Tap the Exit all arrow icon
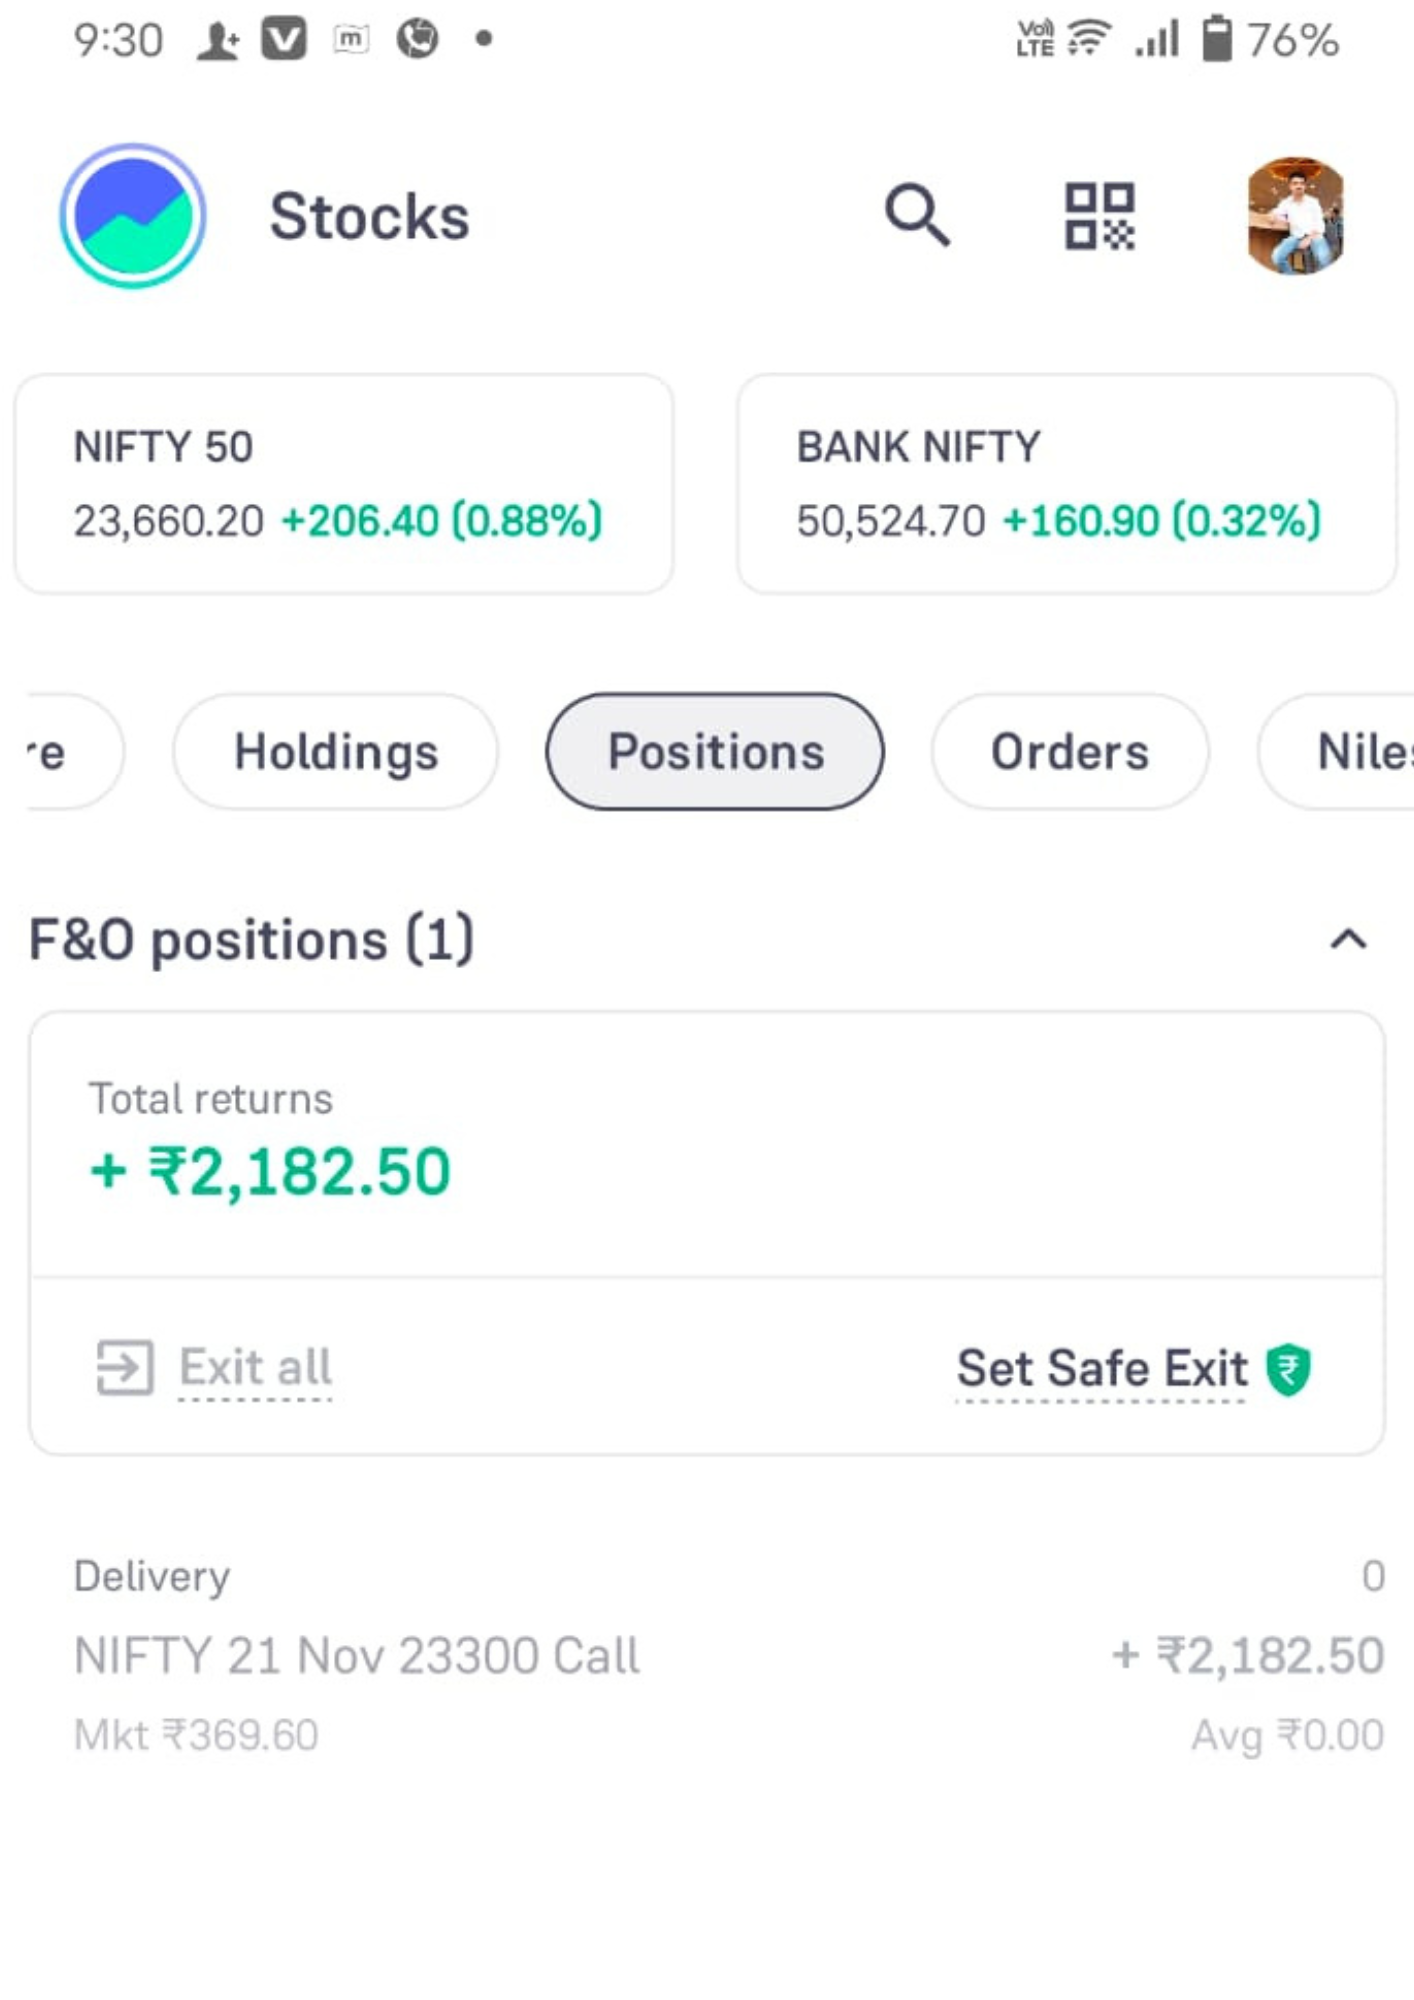 (x=125, y=1367)
